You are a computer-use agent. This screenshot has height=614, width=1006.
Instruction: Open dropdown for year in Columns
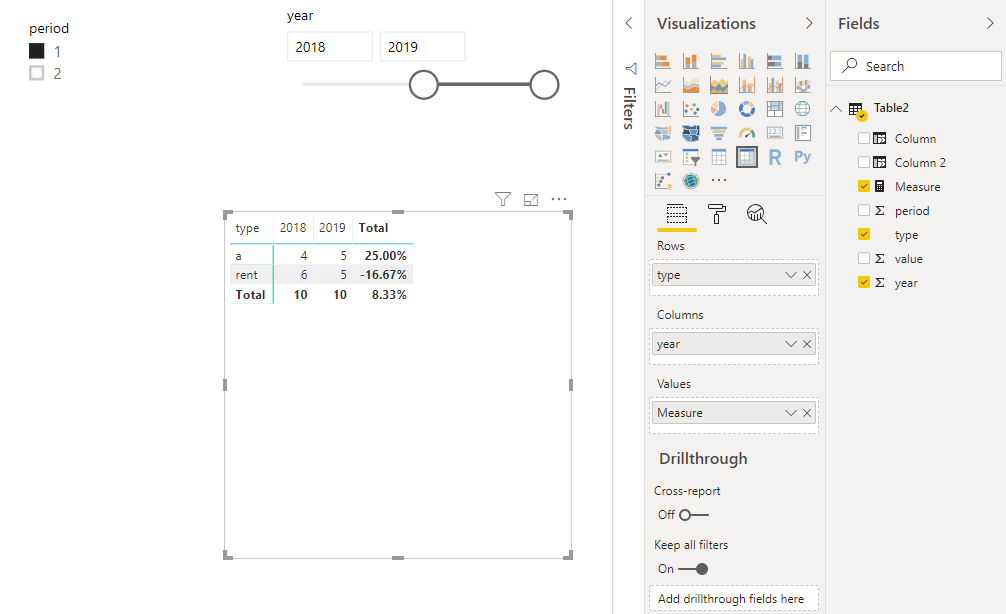(x=790, y=345)
